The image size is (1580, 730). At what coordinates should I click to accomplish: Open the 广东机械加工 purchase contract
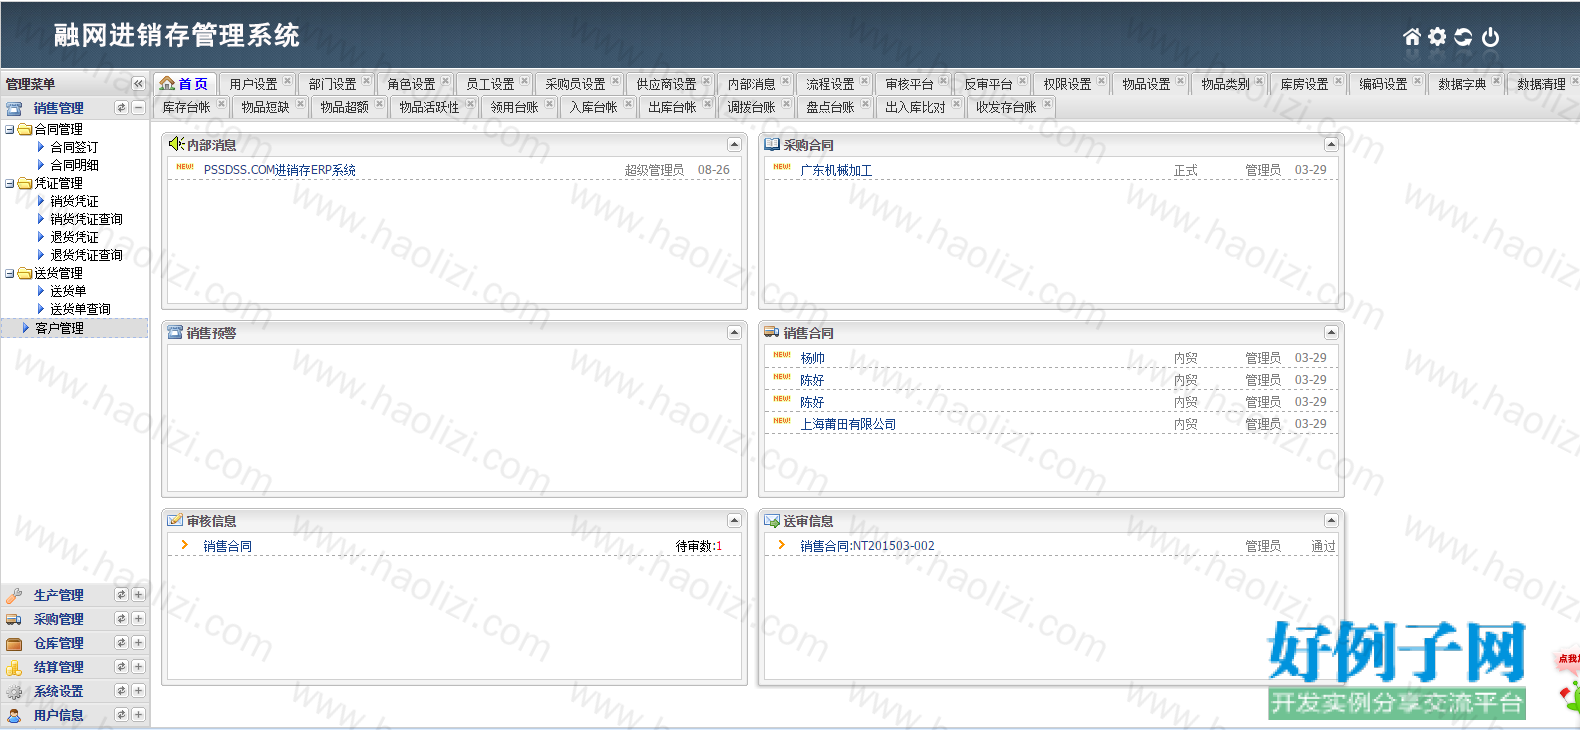[x=836, y=170]
